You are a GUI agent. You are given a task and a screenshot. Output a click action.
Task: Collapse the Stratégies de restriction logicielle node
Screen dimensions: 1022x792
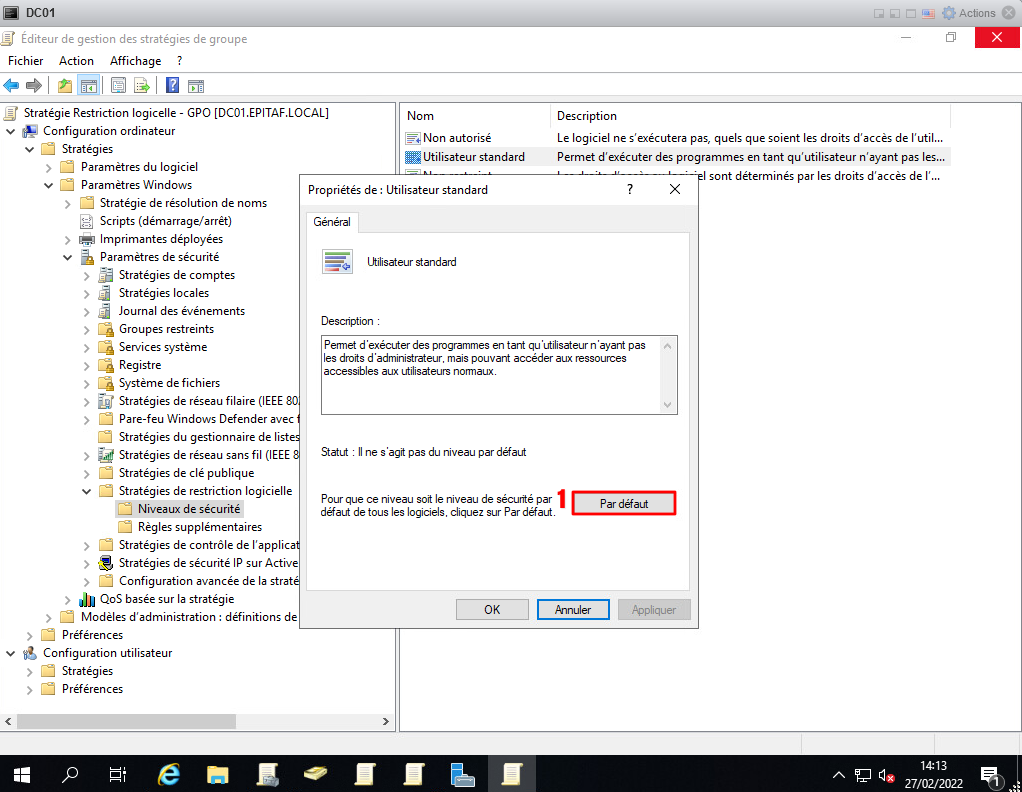pos(86,491)
